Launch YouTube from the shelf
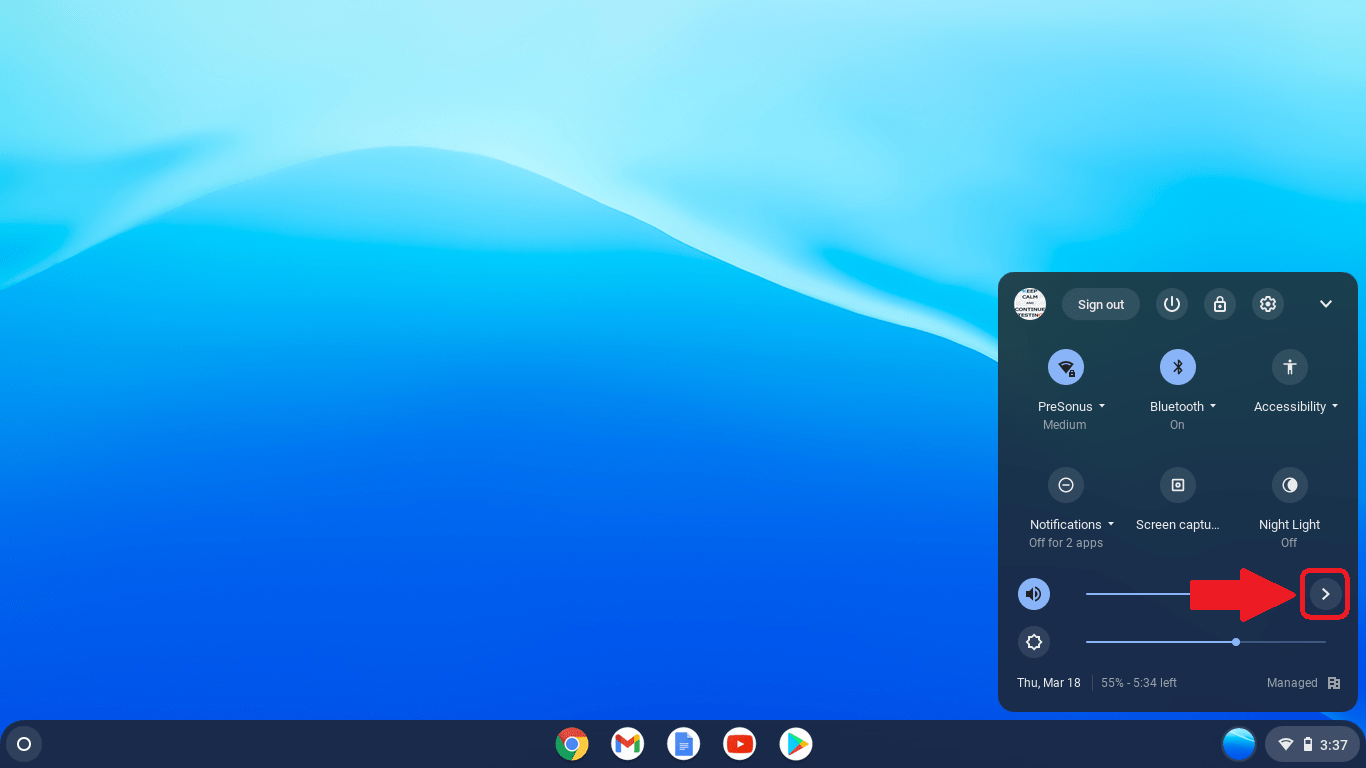Image resolution: width=1366 pixels, height=768 pixels. [739, 744]
